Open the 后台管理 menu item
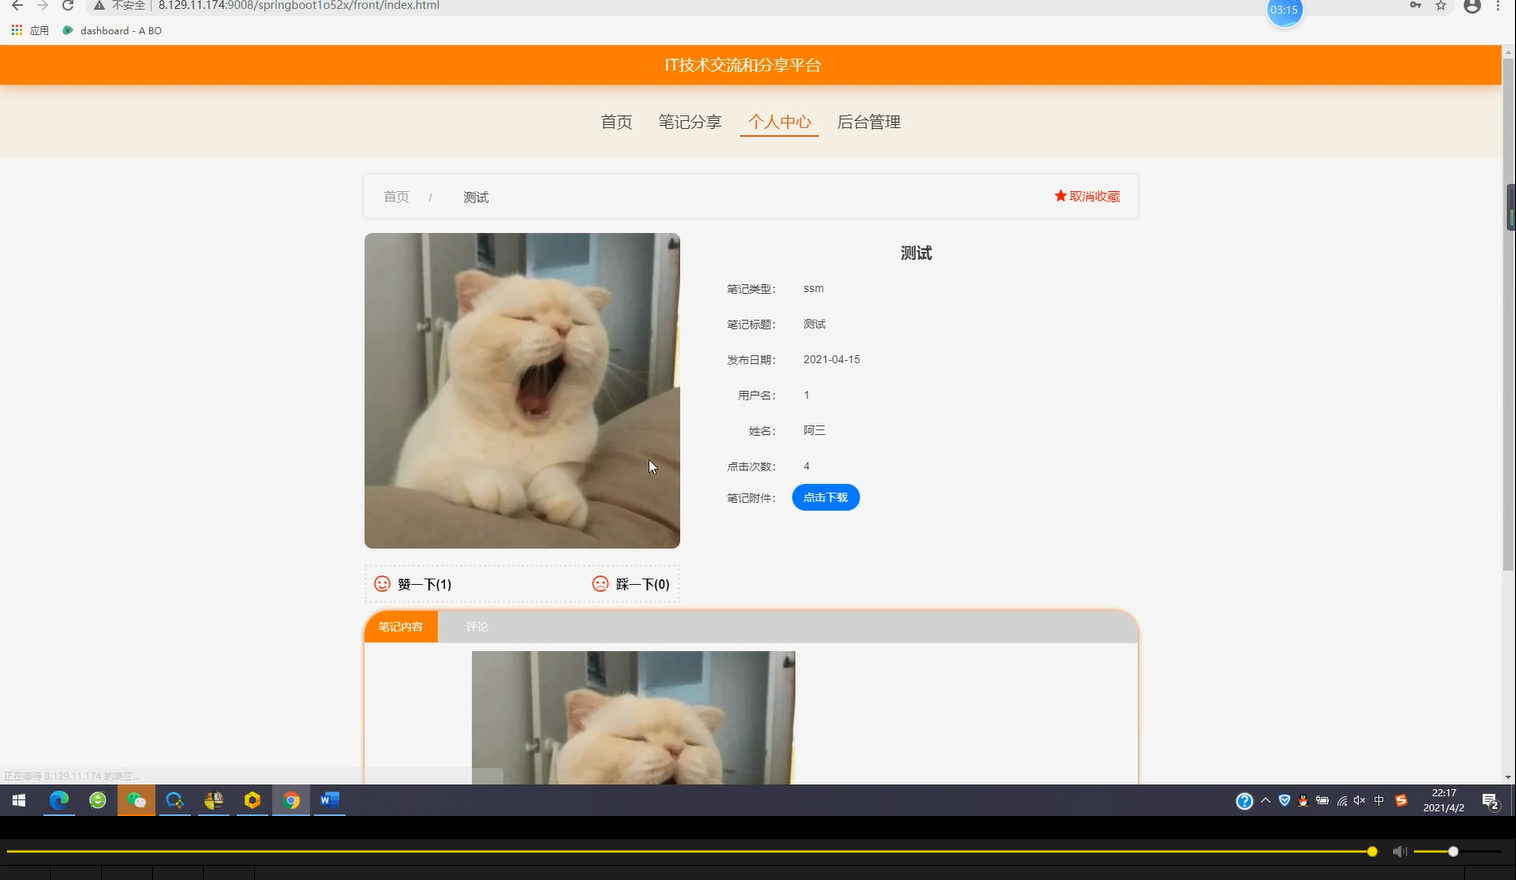The width and height of the screenshot is (1516, 880). [x=868, y=121]
